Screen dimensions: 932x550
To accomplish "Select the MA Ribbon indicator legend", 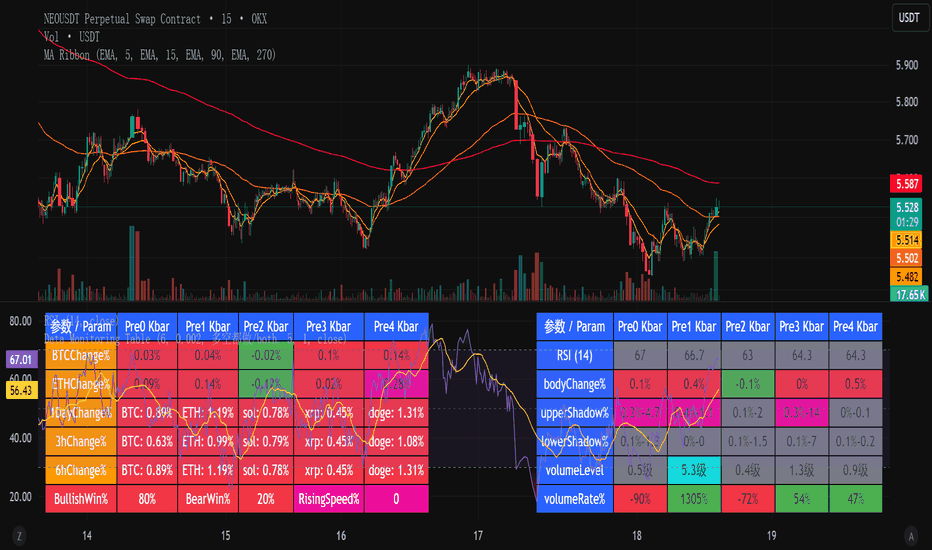I will 159,55.
